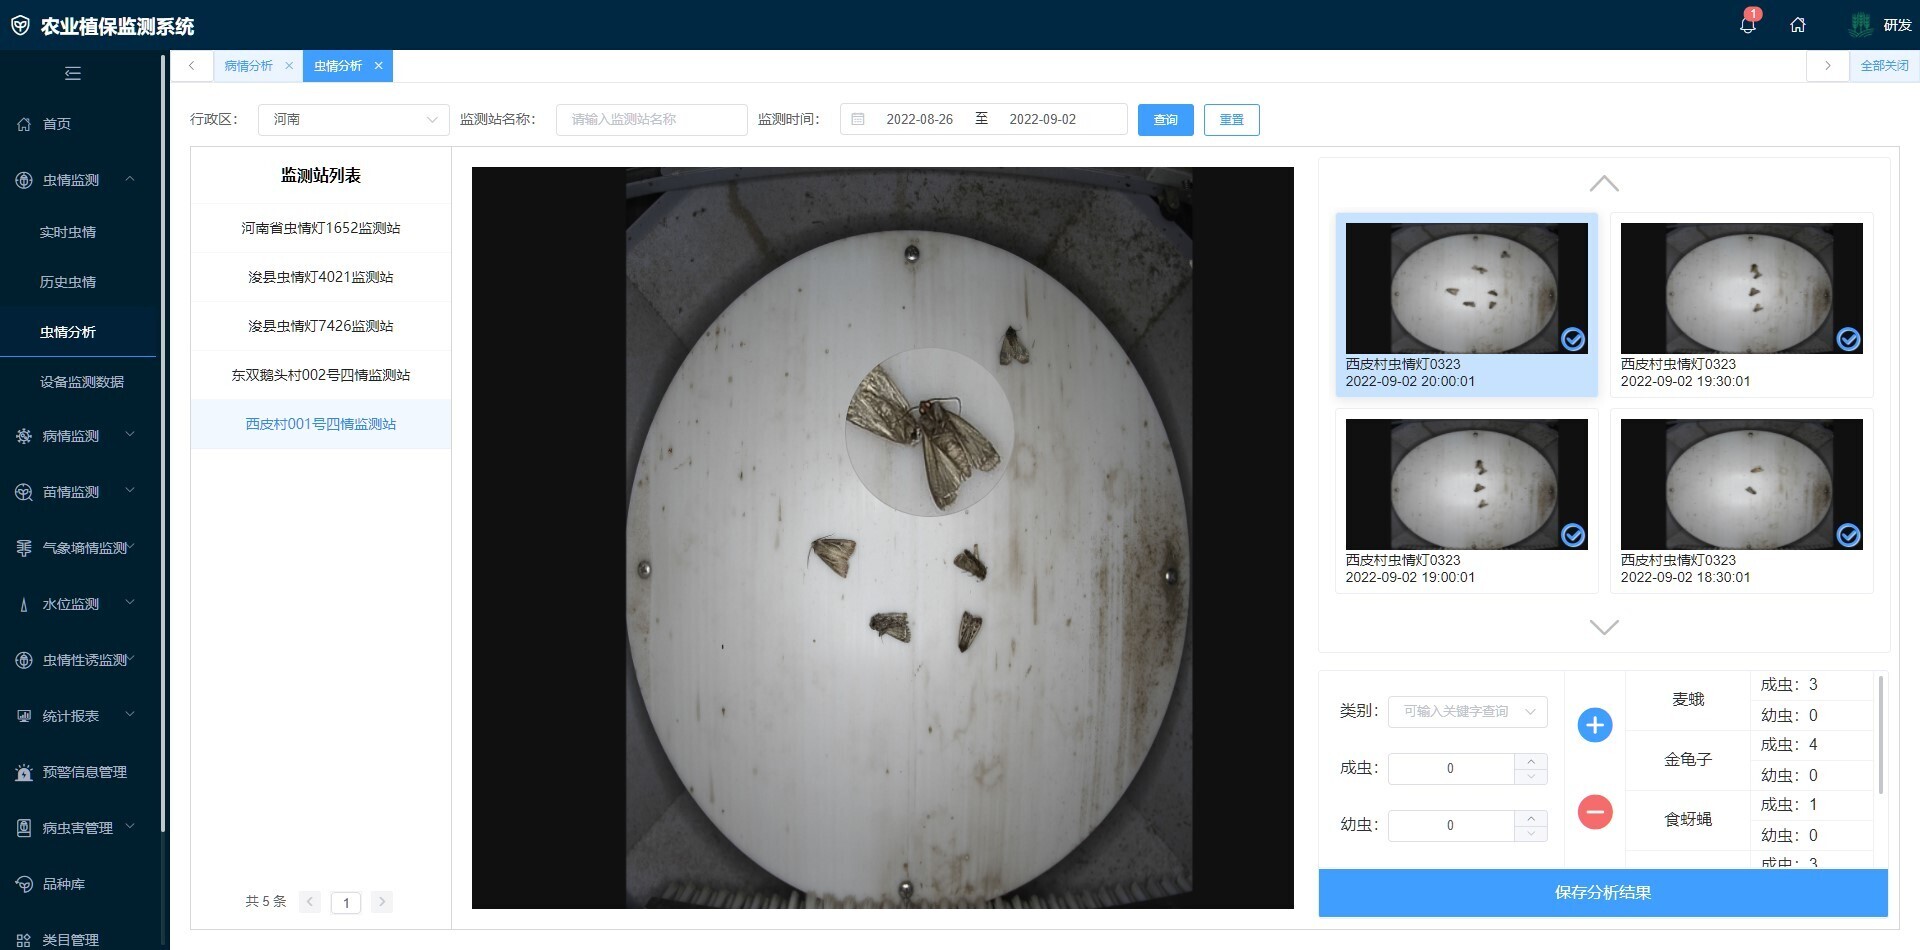This screenshot has height=950, width=1920.
Task: Click the red minus remove icon
Action: [1594, 811]
